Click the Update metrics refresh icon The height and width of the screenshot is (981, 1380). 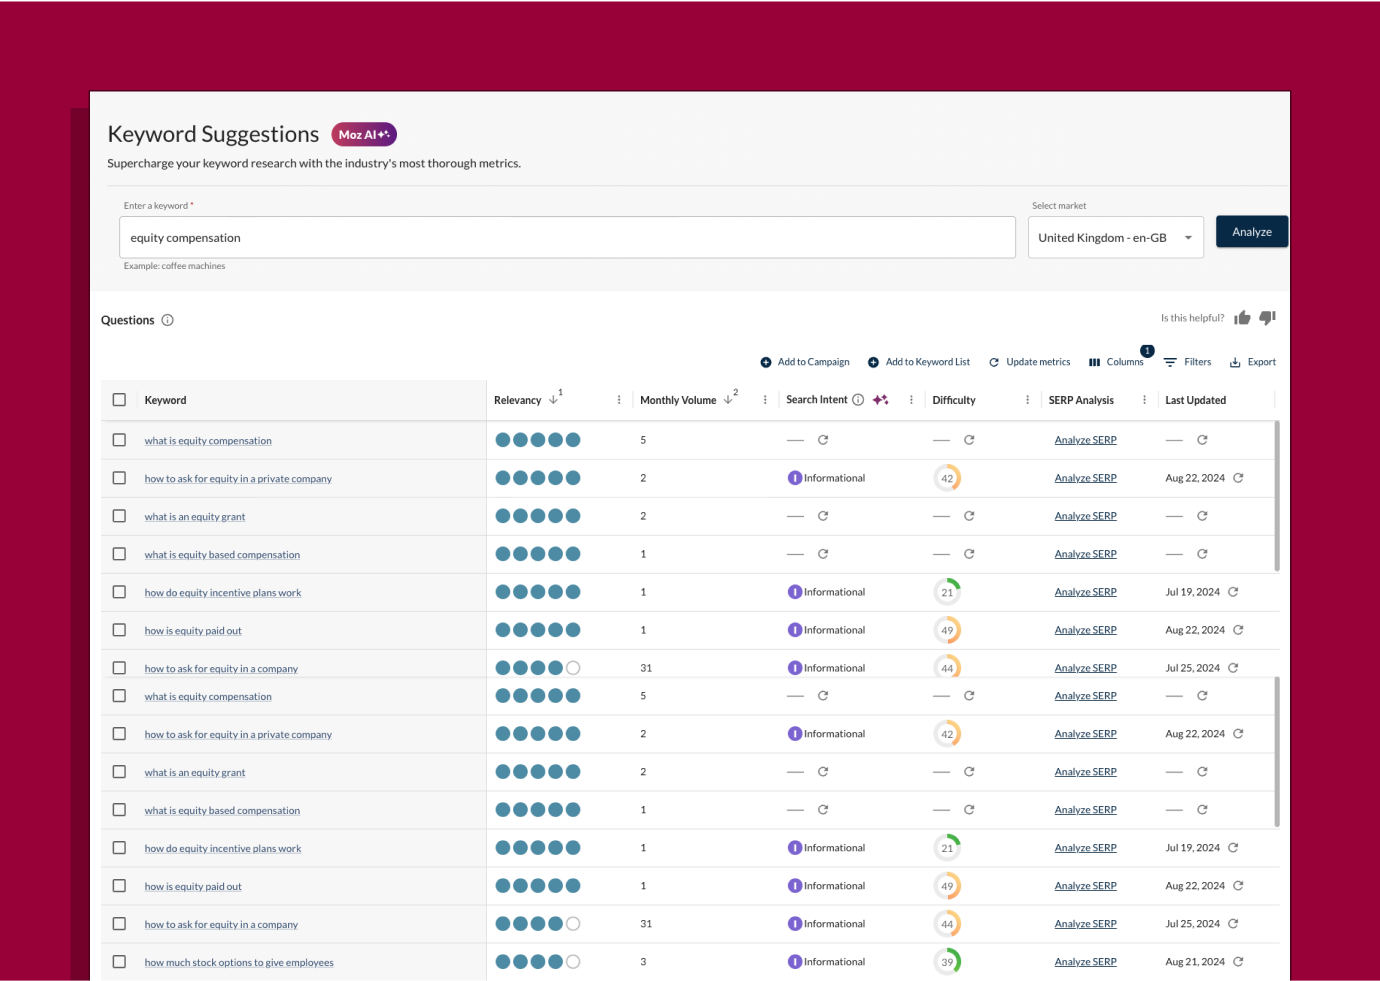coord(994,361)
